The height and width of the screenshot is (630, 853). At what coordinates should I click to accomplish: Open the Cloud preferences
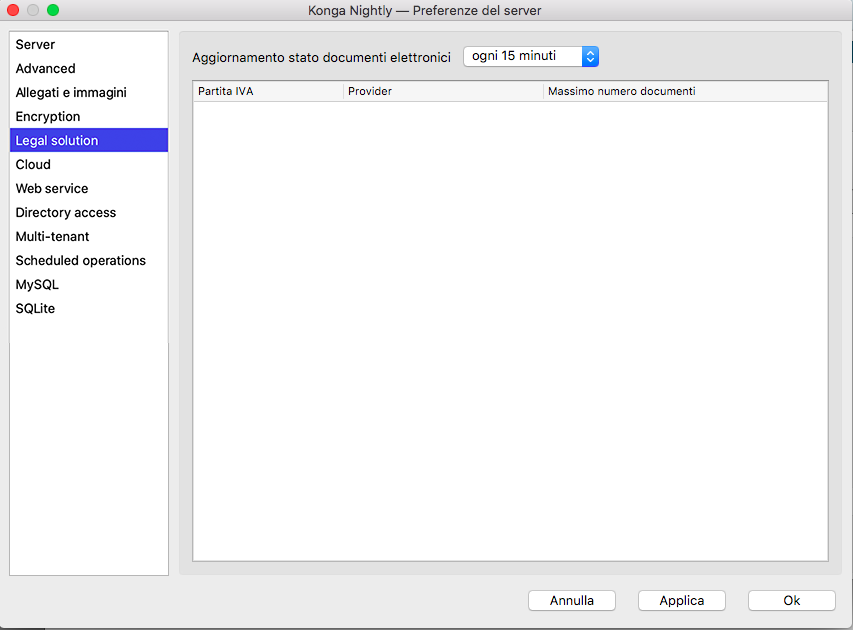tap(33, 165)
